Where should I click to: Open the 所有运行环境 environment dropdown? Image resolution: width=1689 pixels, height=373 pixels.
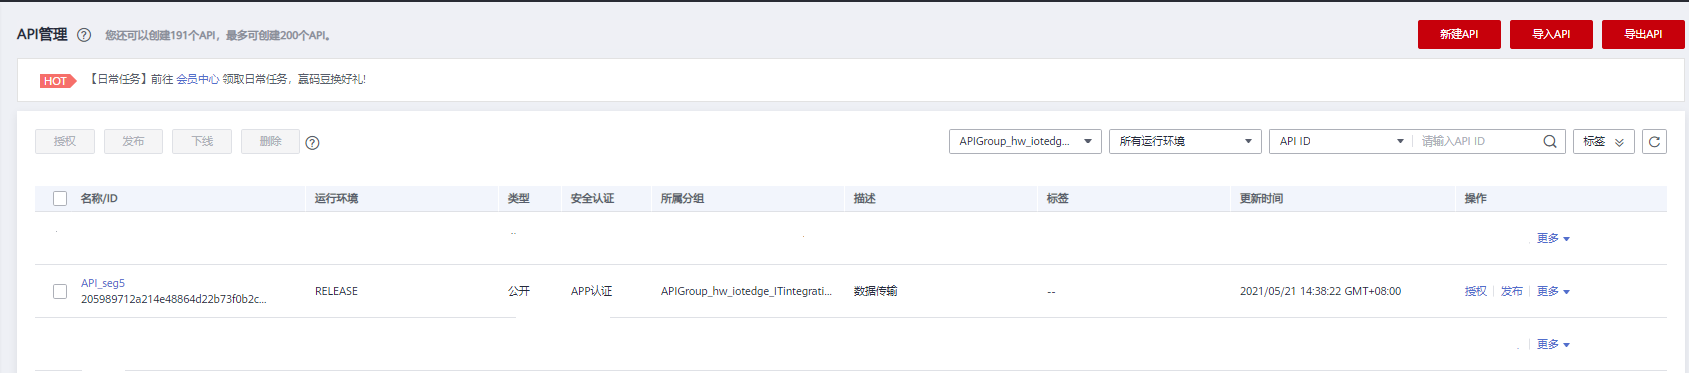point(1185,142)
